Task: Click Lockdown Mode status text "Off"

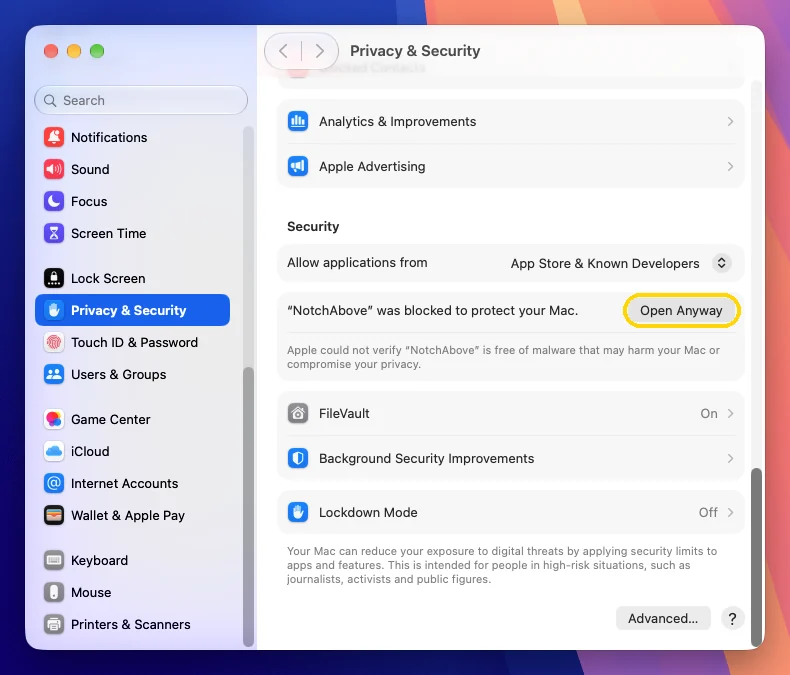Action: pos(708,512)
